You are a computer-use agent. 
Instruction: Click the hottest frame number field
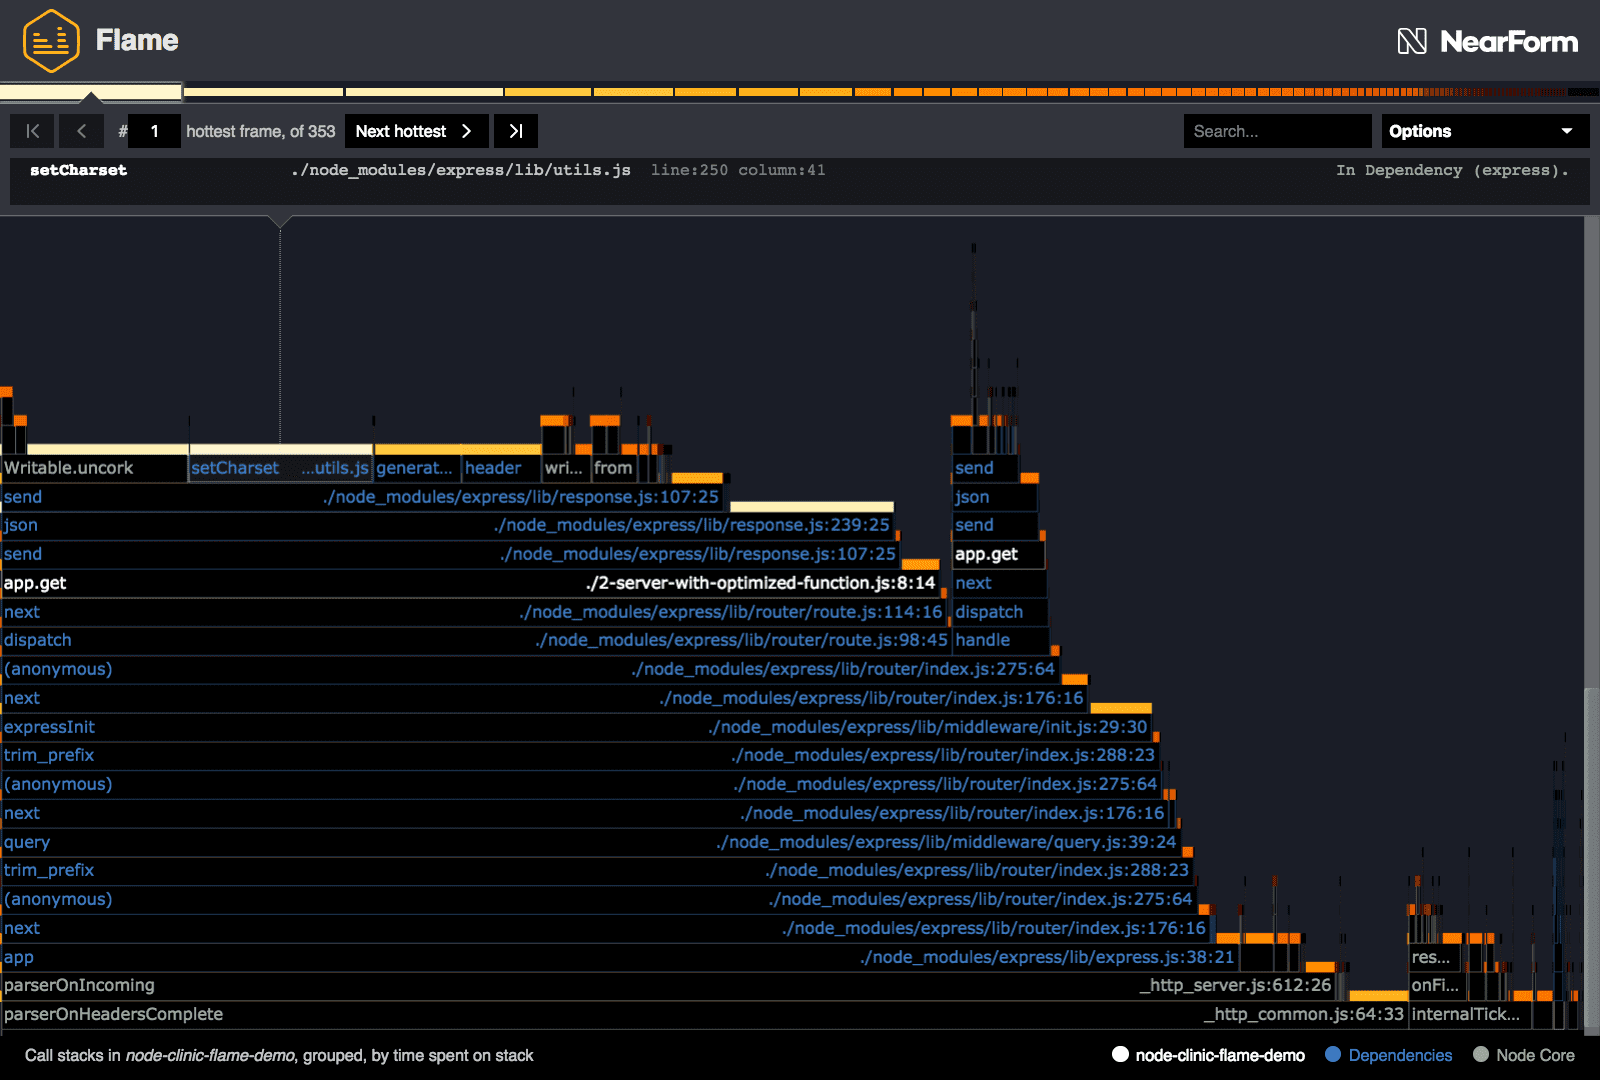(155, 131)
